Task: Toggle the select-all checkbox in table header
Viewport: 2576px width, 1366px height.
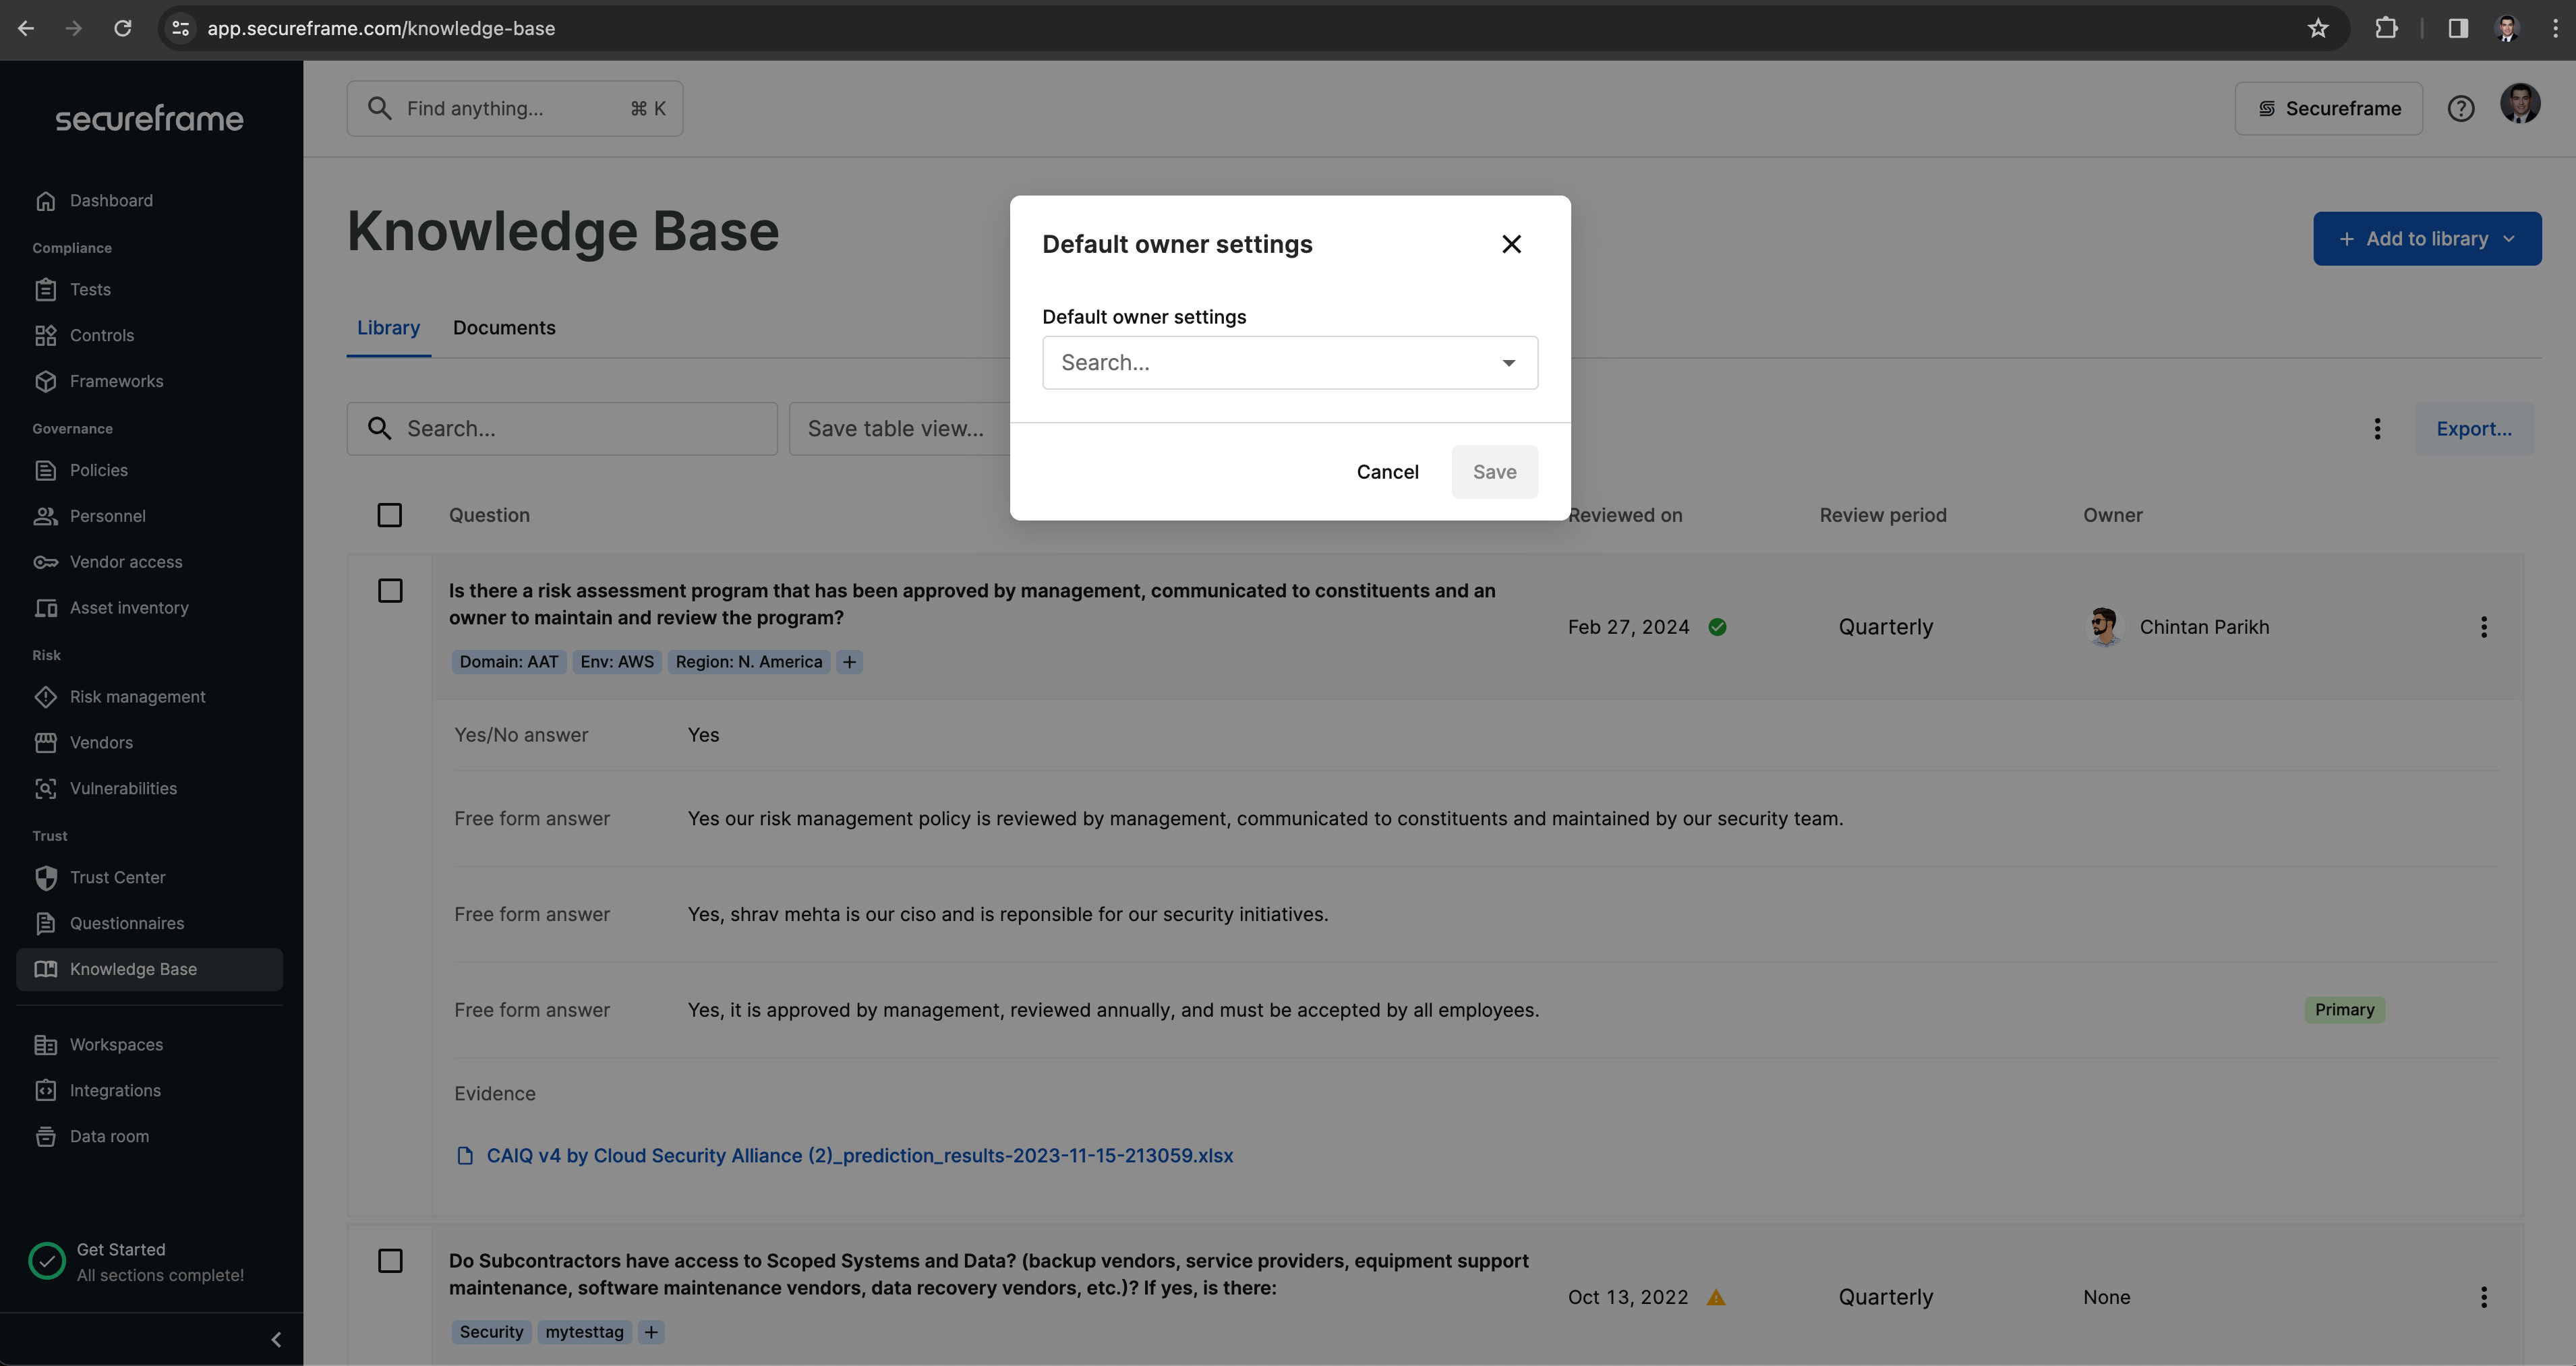Action: tap(390, 516)
